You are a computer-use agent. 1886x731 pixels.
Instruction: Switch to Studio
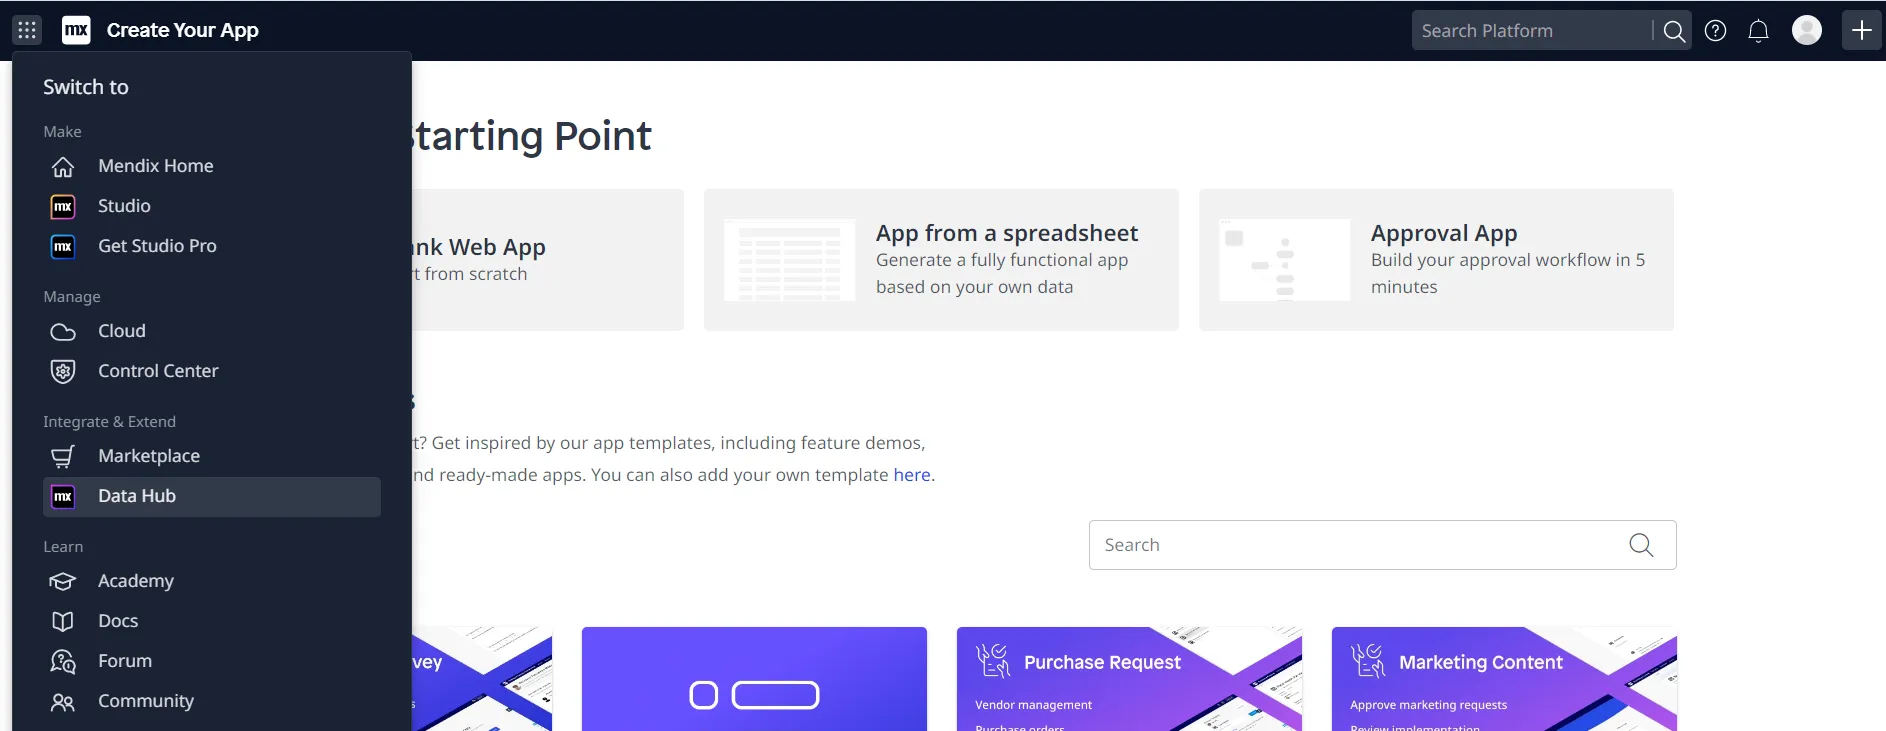click(x=124, y=206)
